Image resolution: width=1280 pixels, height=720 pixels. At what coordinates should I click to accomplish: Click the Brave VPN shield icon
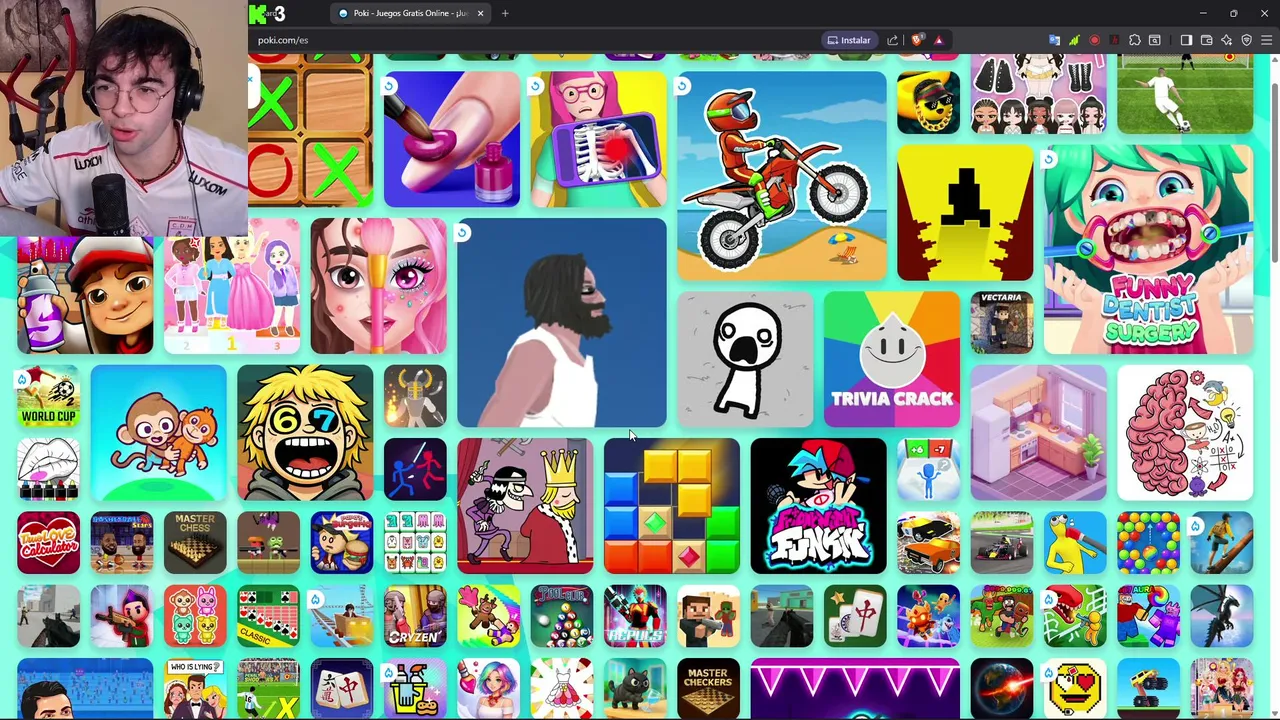1246,40
